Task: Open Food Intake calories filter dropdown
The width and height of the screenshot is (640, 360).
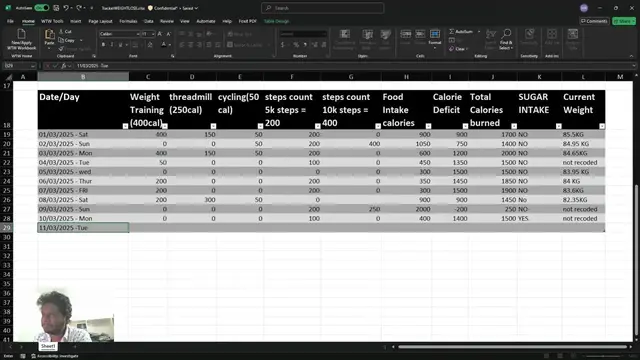Action: [x=428, y=126]
